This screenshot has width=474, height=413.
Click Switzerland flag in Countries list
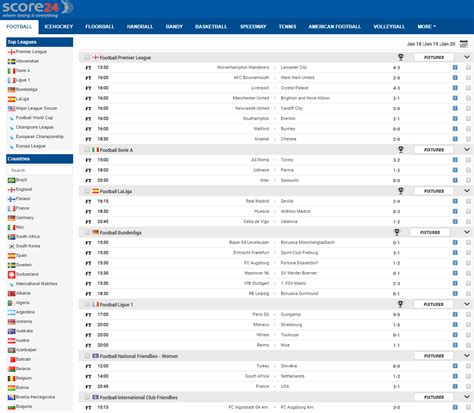(x=11, y=274)
